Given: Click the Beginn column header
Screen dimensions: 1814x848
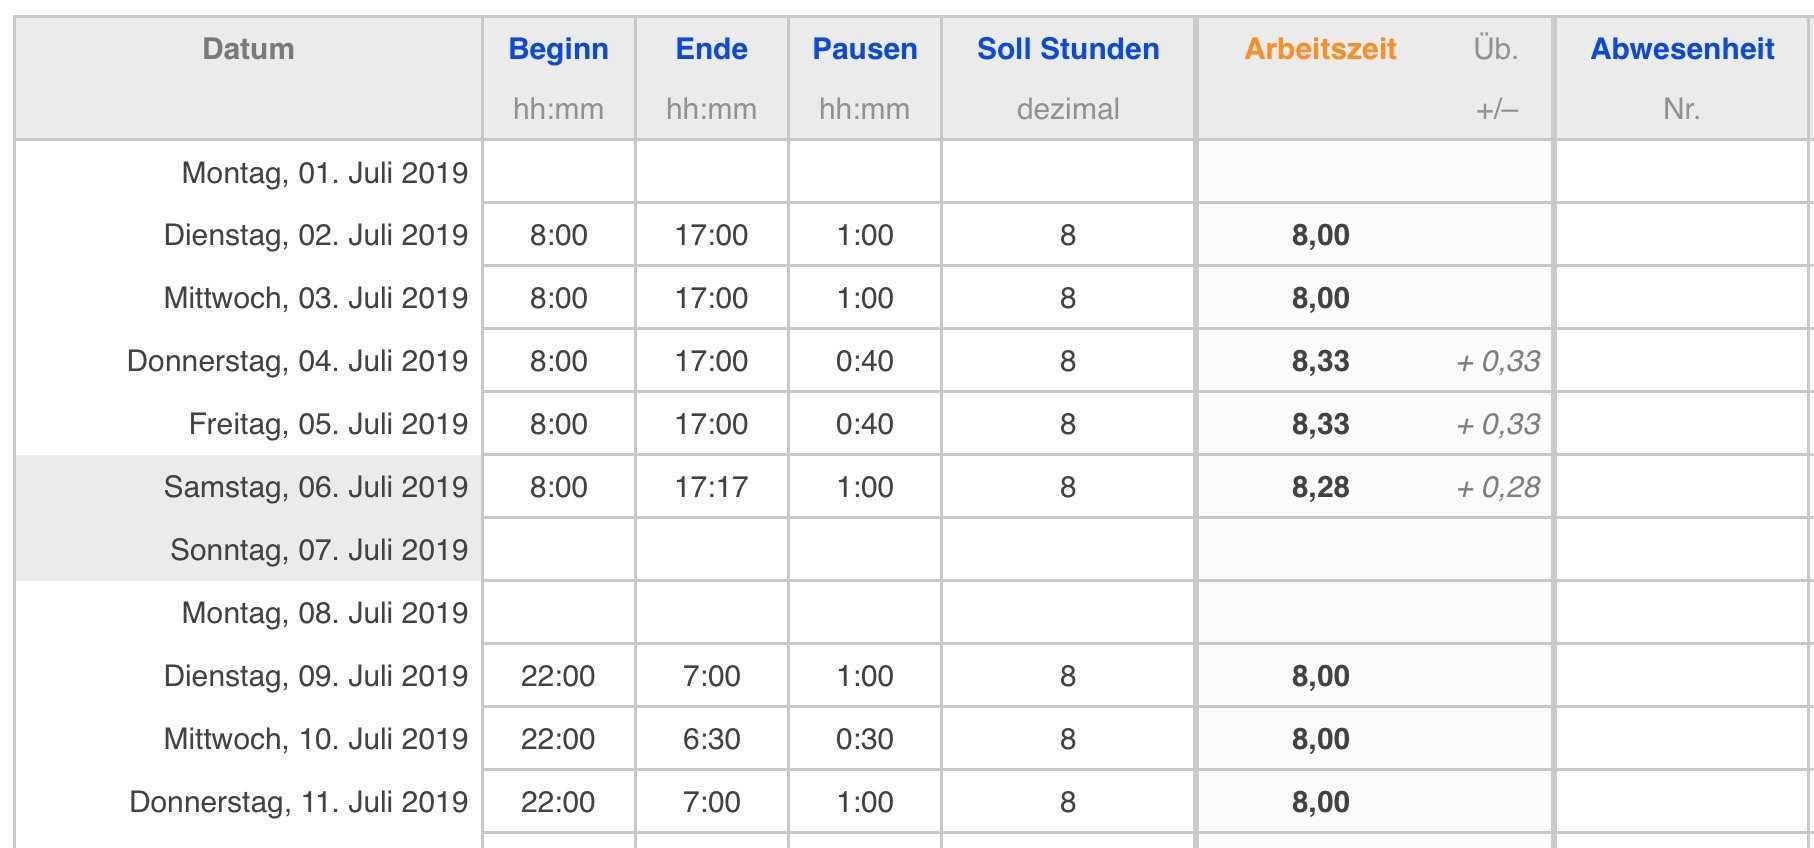Looking at the screenshot, I should [558, 49].
